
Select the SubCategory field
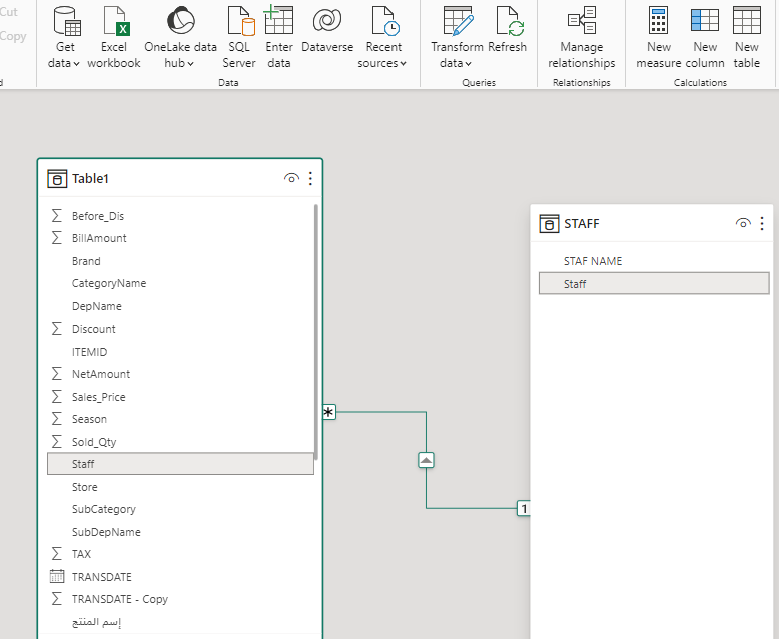tap(180, 509)
